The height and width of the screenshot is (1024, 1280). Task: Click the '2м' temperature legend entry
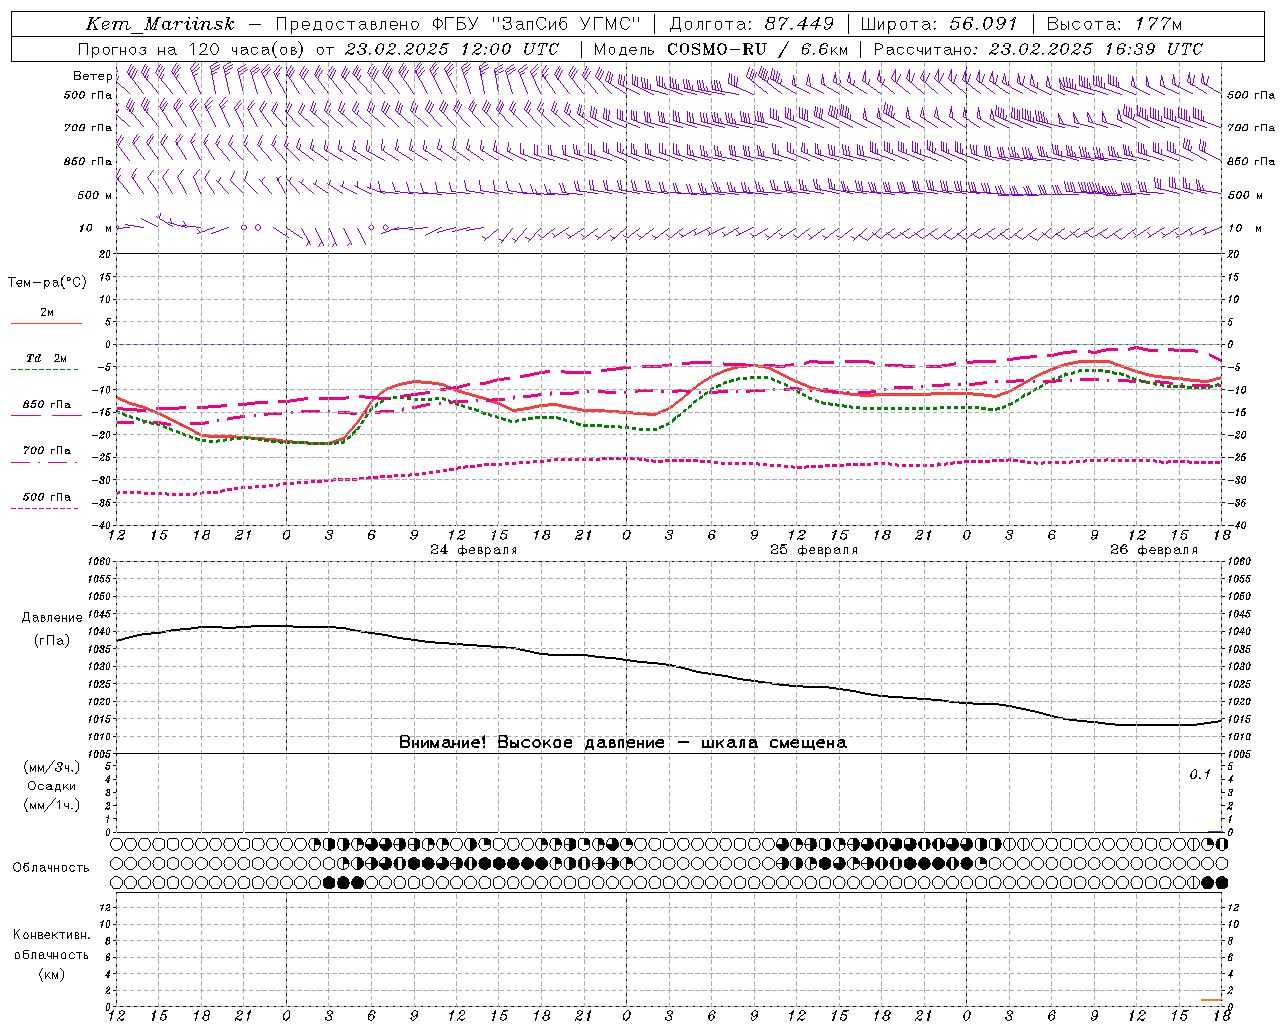pyautogui.click(x=47, y=312)
